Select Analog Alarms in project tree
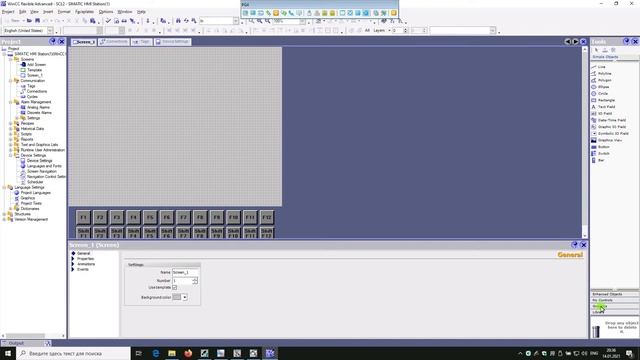The height and width of the screenshot is (360, 640). pyautogui.click(x=38, y=107)
